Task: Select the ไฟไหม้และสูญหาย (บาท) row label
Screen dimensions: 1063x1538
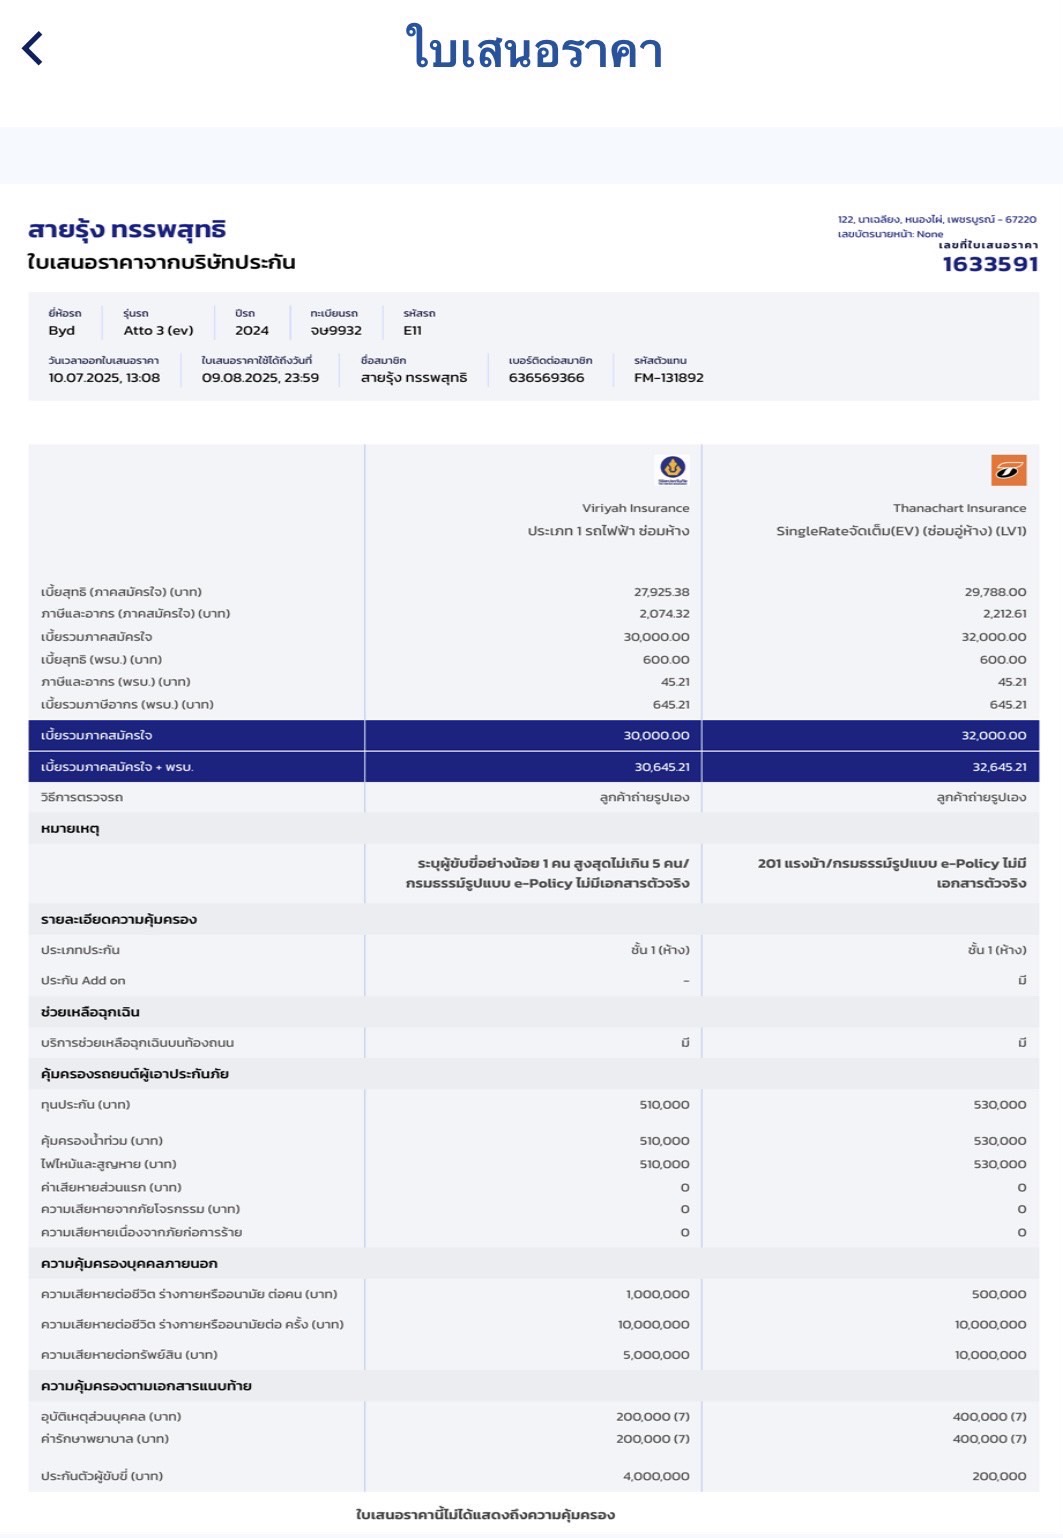Action: click(x=108, y=1164)
